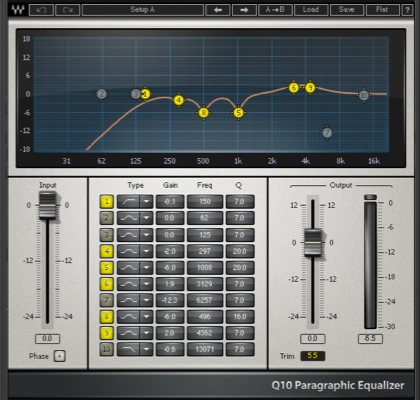The height and width of the screenshot is (400, 420).
Task: Disable band 4 with its yellow button
Action: 107,251
